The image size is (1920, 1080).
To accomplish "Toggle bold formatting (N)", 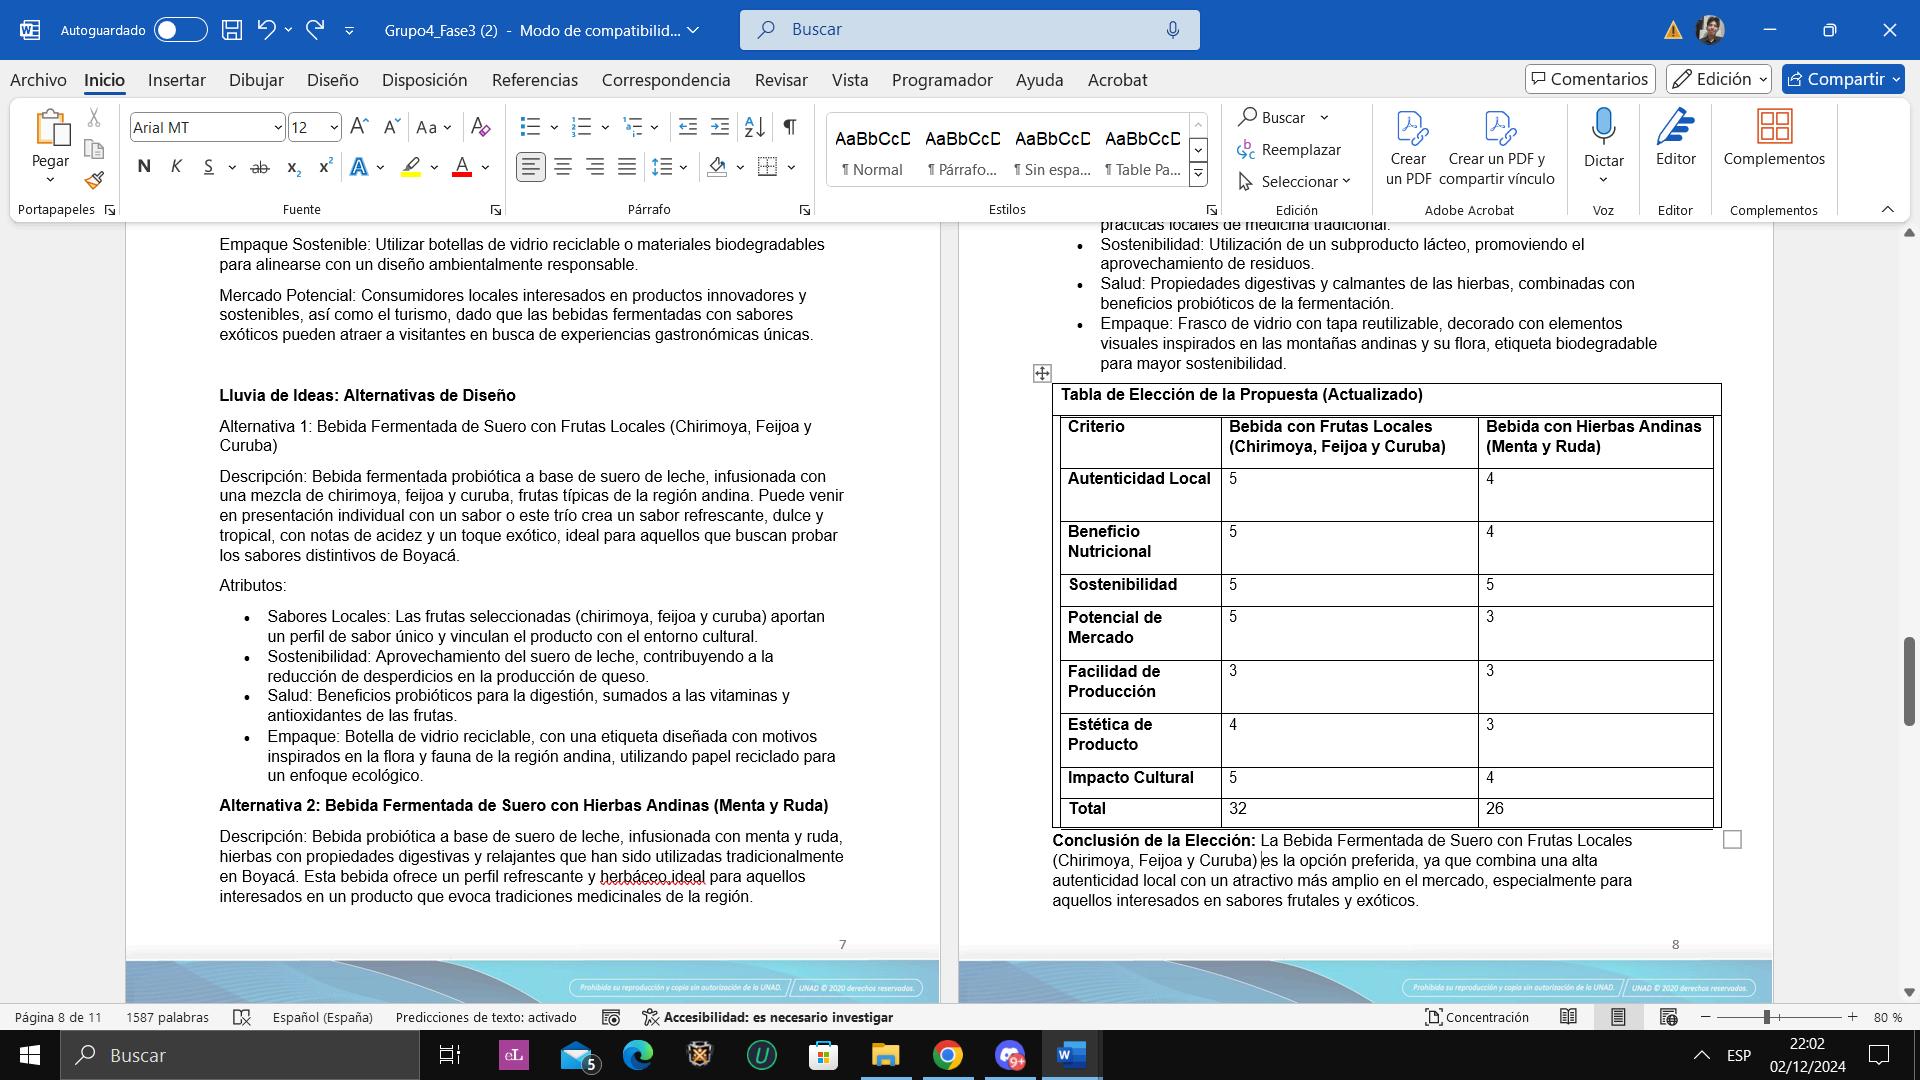I will pyautogui.click(x=144, y=167).
